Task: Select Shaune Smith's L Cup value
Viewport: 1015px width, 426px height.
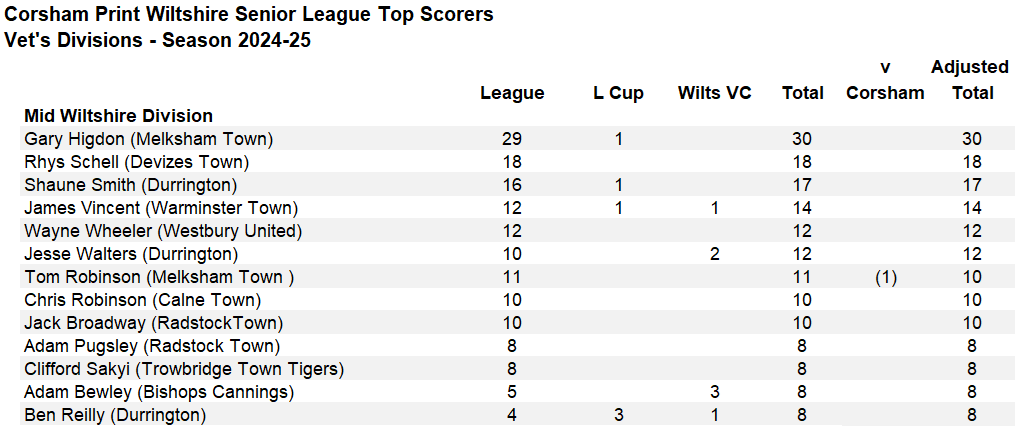Action: (618, 185)
